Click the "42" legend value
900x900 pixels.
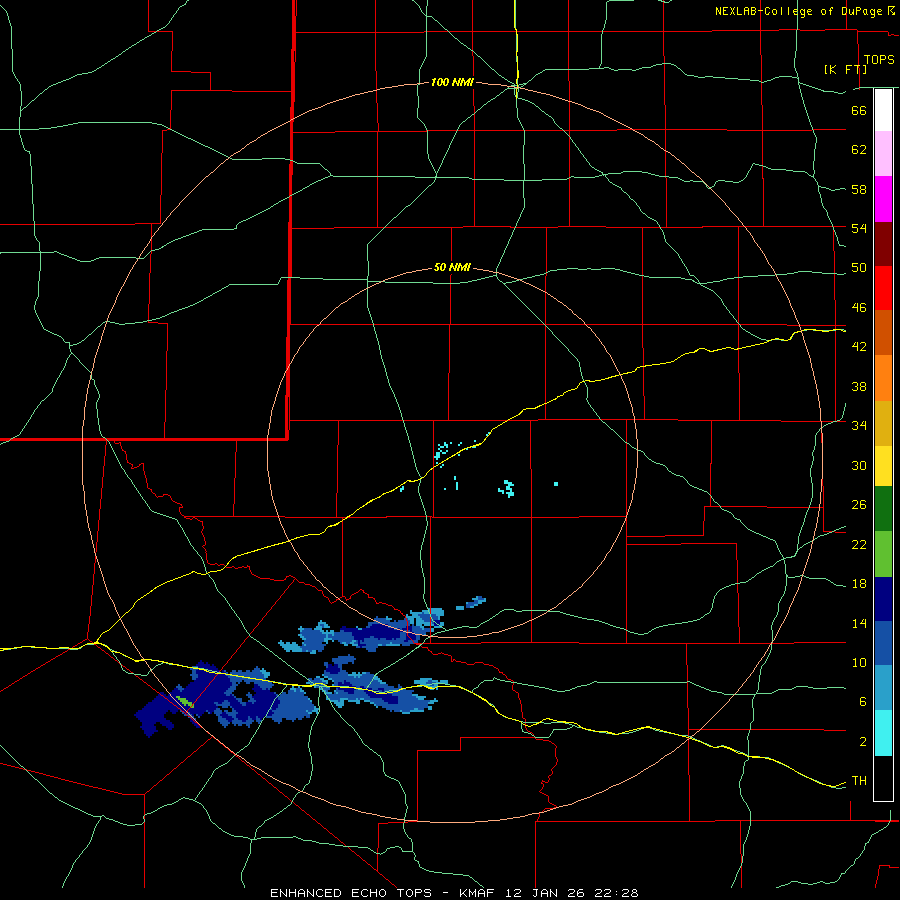pyautogui.click(x=859, y=347)
